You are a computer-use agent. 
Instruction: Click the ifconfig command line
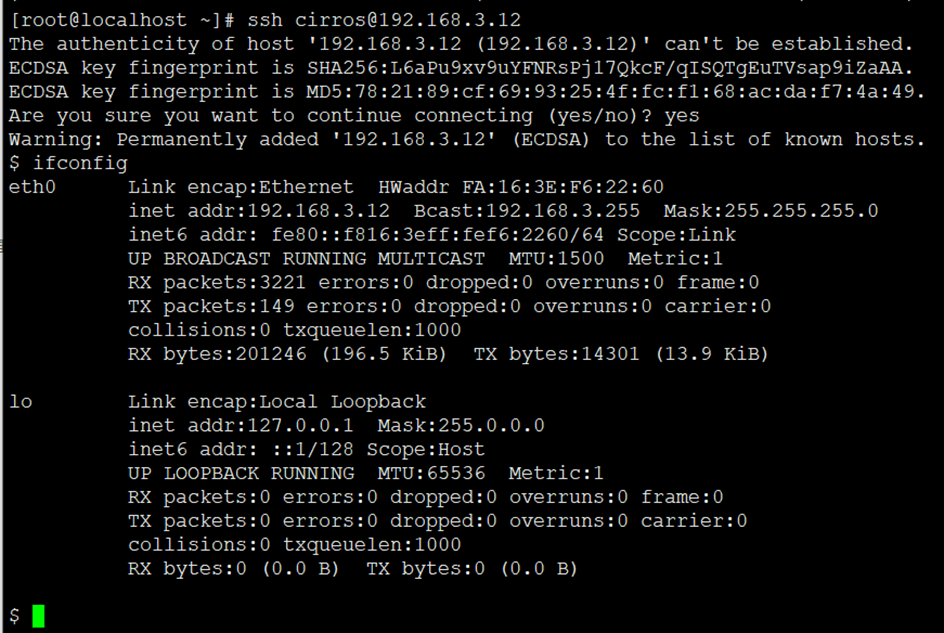coord(68,163)
